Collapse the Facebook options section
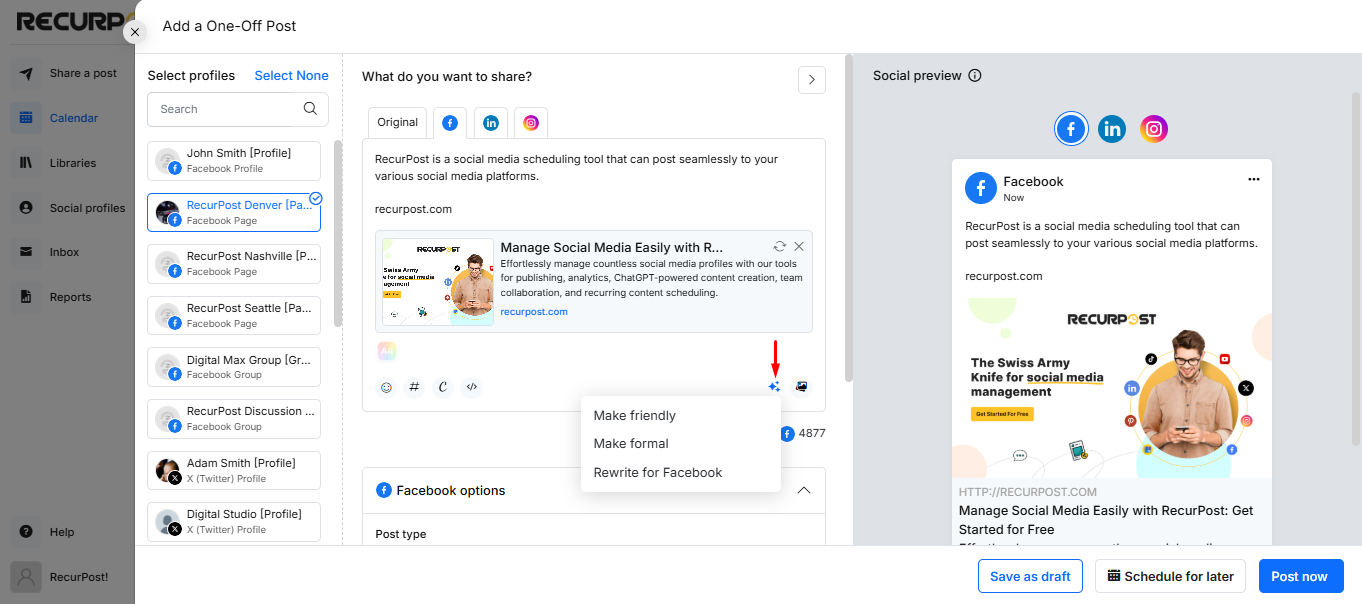 tap(803, 491)
